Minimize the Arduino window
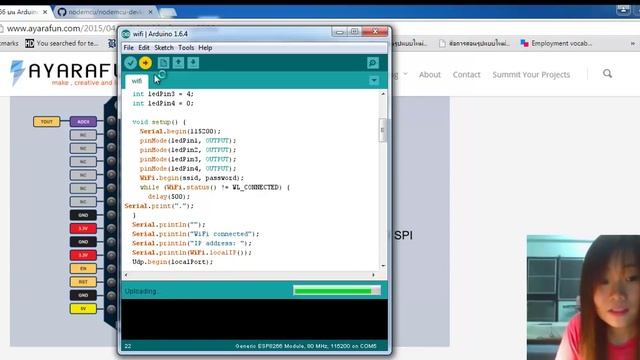 (x=339, y=32)
